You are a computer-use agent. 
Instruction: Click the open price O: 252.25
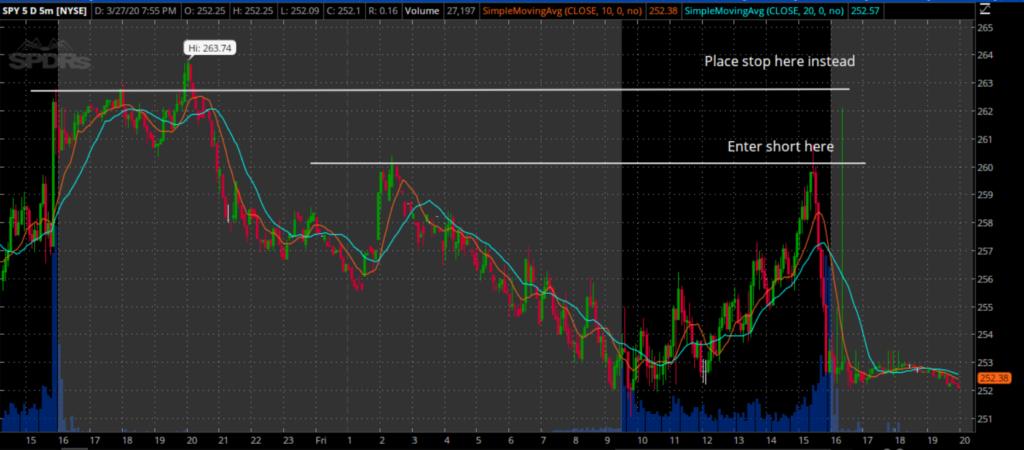click(x=204, y=10)
